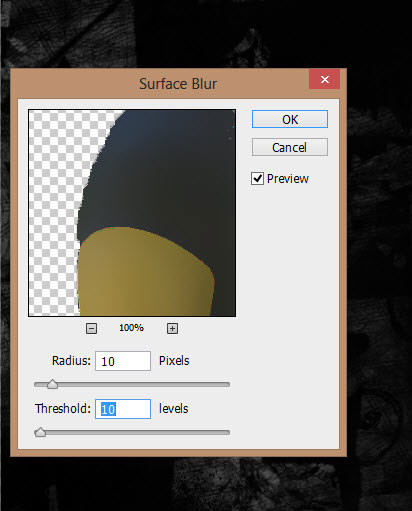Click the Threshold label

point(63,409)
